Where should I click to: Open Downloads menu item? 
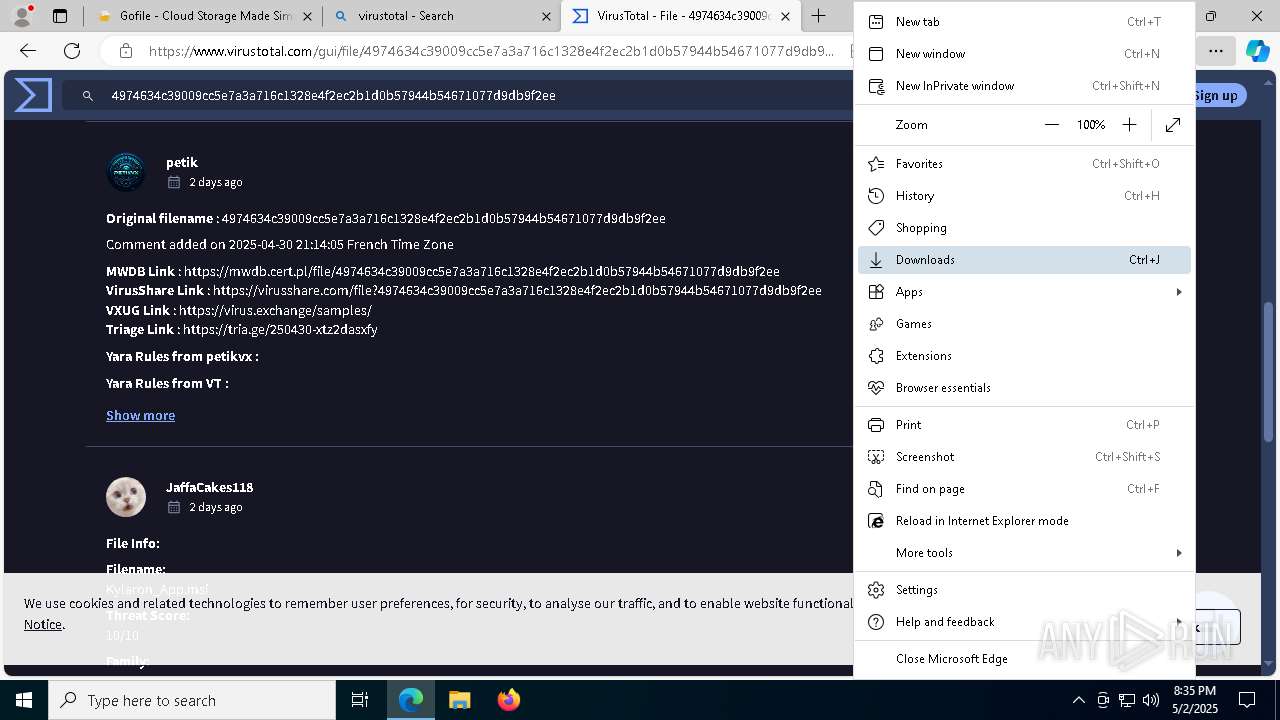[x=1024, y=260]
